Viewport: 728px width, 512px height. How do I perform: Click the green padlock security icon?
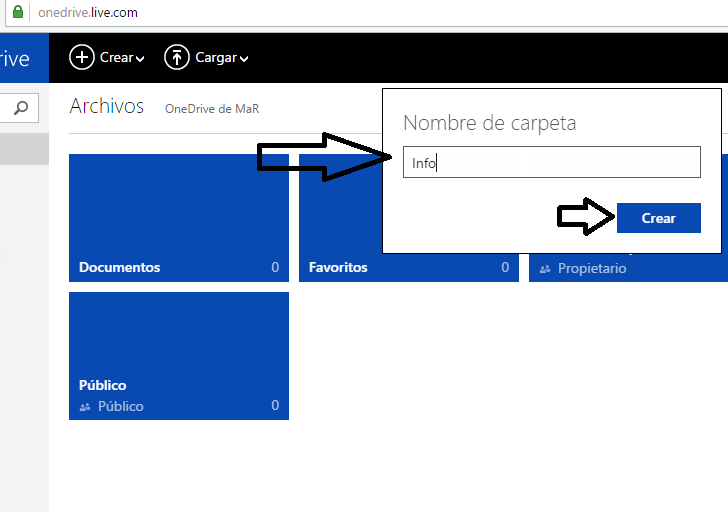[18, 12]
